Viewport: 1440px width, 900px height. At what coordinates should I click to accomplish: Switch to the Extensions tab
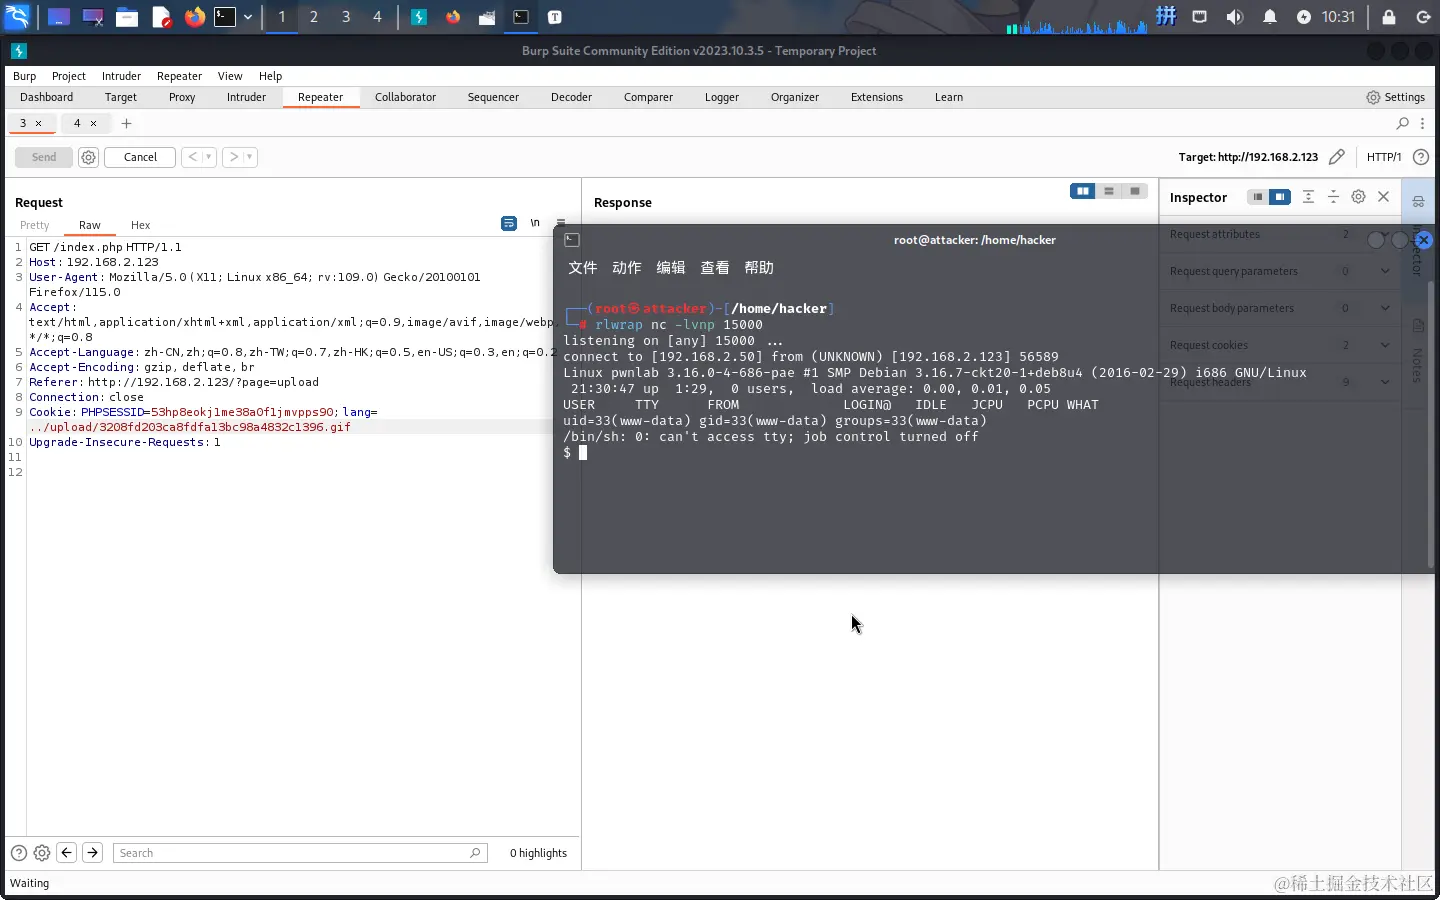[x=876, y=97]
